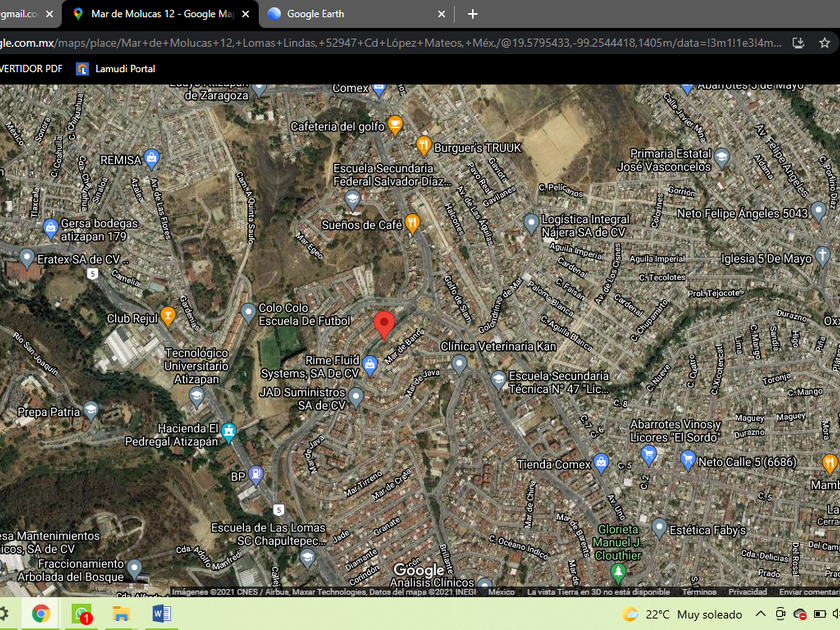Click the Estética Faby's place marker
The width and height of the screenshot is (840, 630).
pyautogui.click(x=659, y=528)
